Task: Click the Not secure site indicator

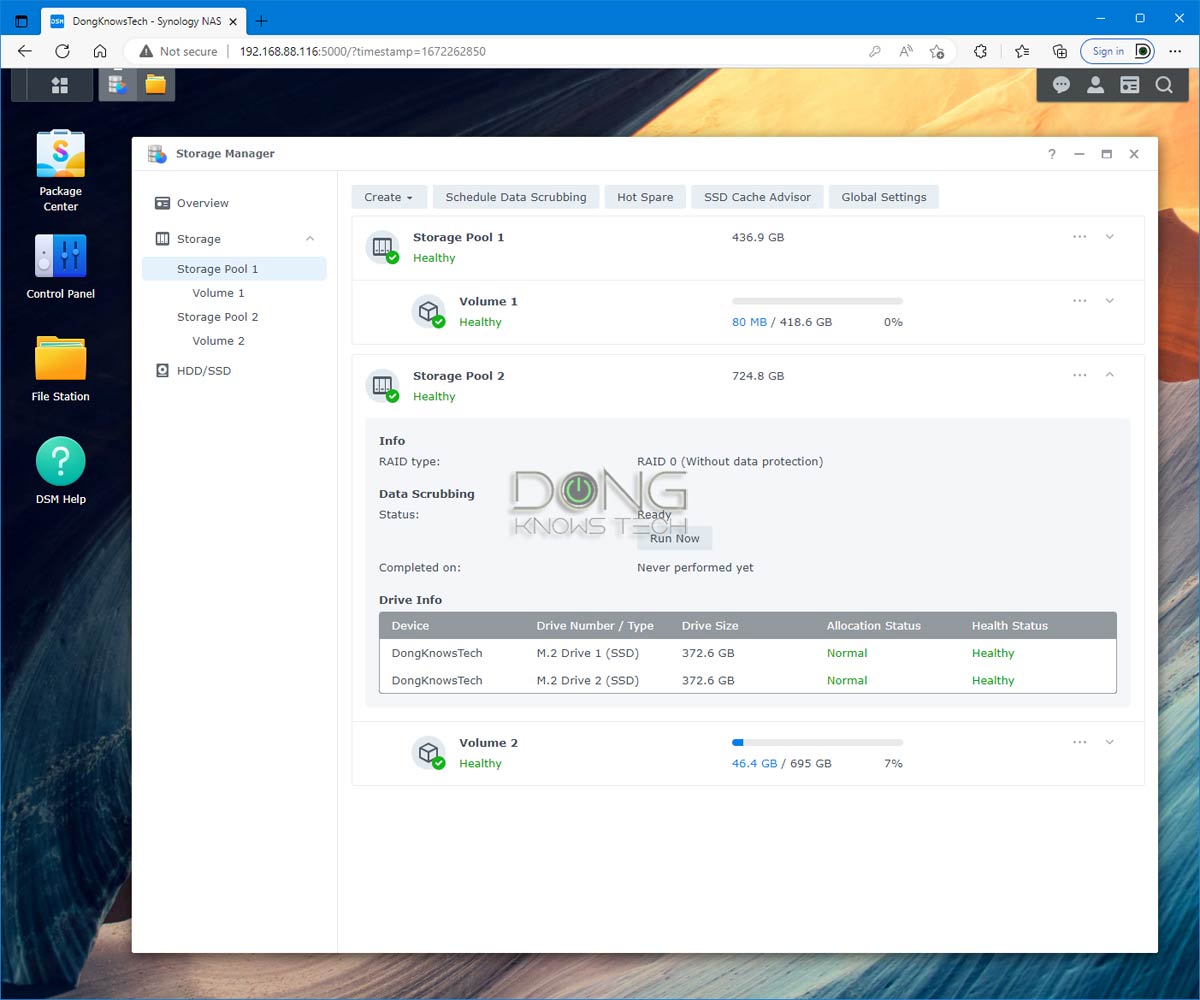Action: tap(178, 51)
